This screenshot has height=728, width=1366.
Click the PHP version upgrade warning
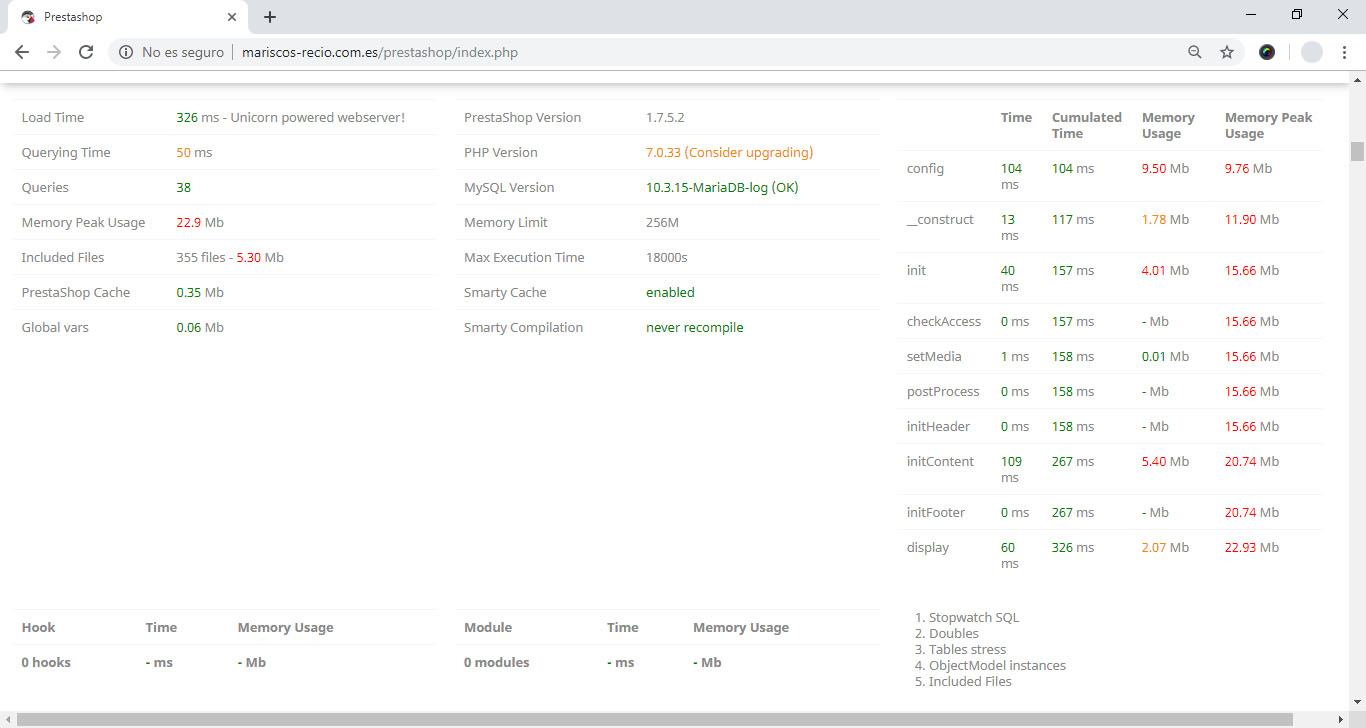[730, 153]
